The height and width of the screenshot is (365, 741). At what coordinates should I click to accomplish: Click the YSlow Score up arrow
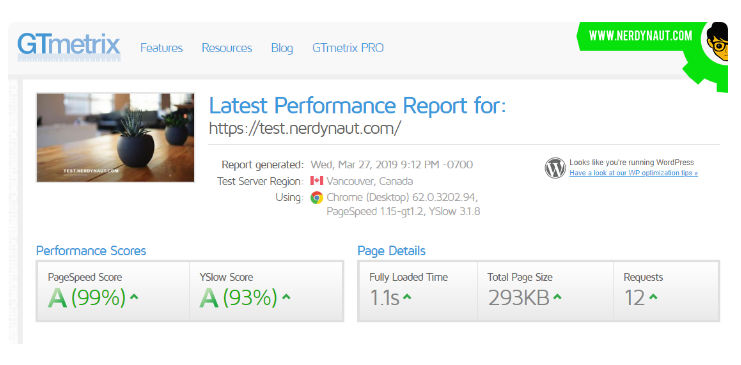click(x=286, y=297)
